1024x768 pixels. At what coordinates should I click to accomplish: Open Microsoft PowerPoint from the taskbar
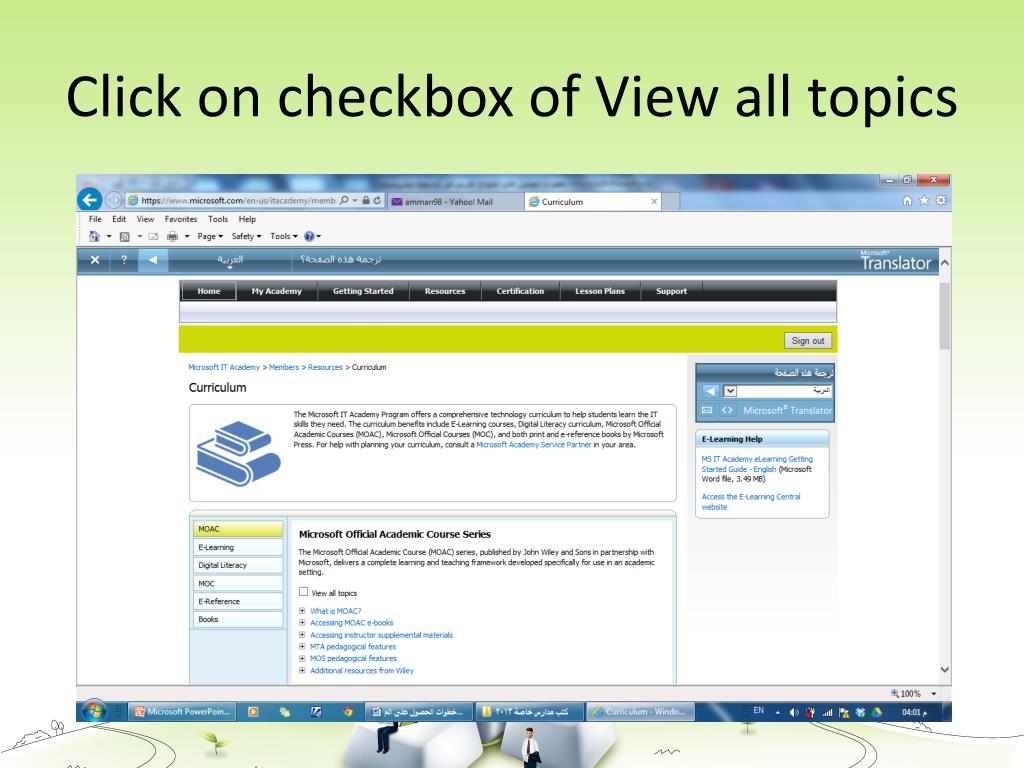[183, 712]
